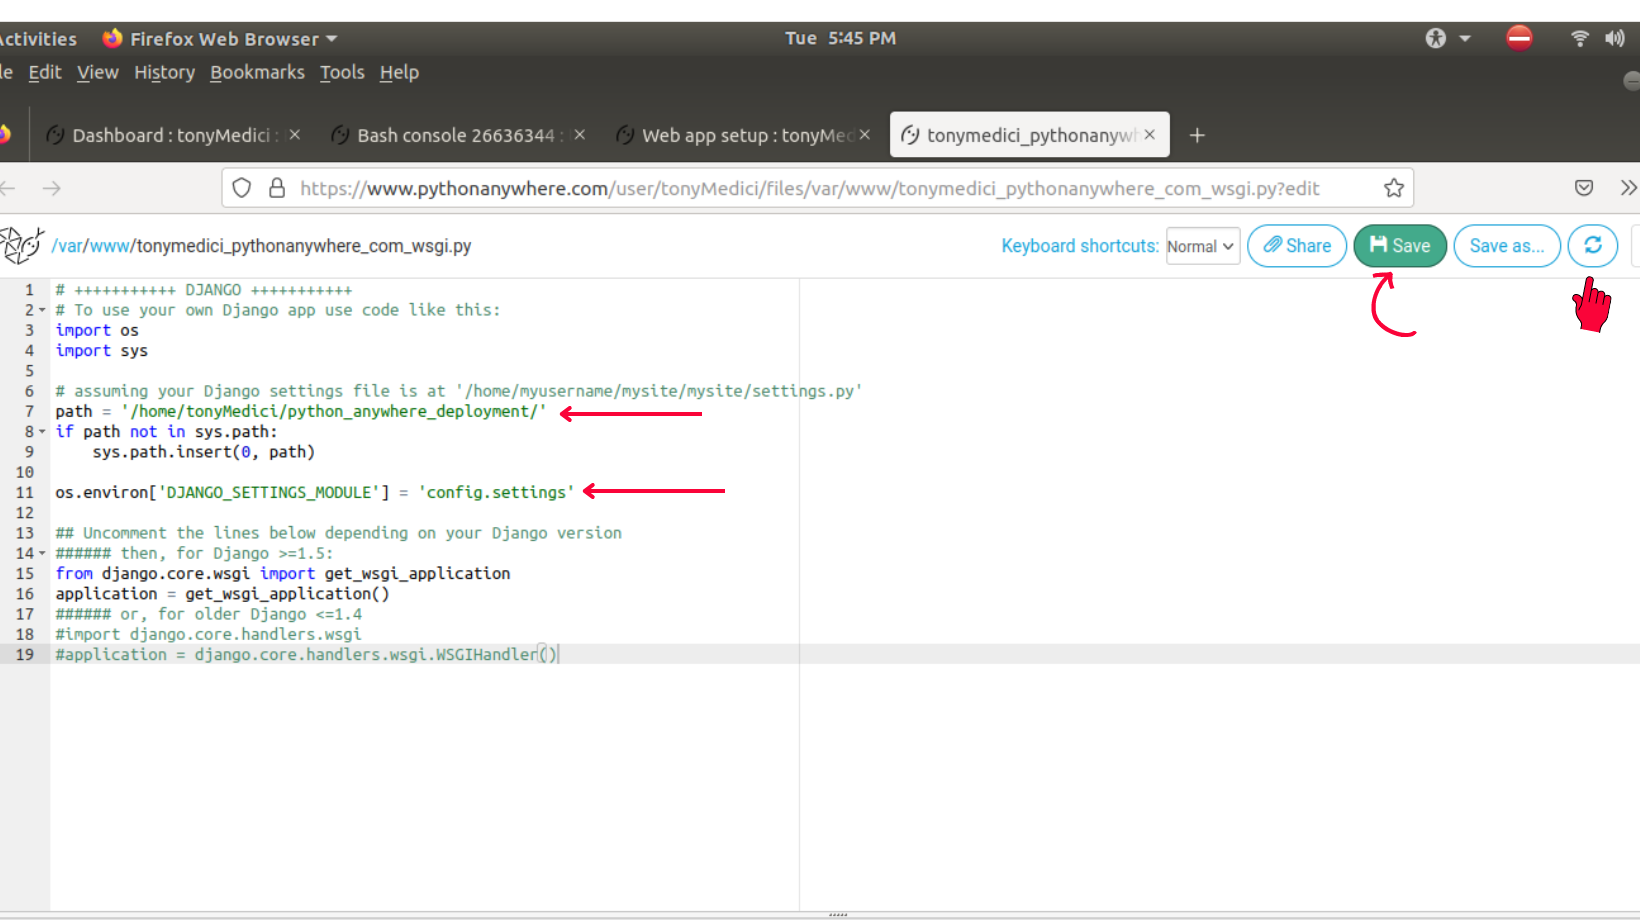Open the /var breadcrumb link
Image resolution: width=1640 pixels, height=924 pixels.
coord(67,246)
